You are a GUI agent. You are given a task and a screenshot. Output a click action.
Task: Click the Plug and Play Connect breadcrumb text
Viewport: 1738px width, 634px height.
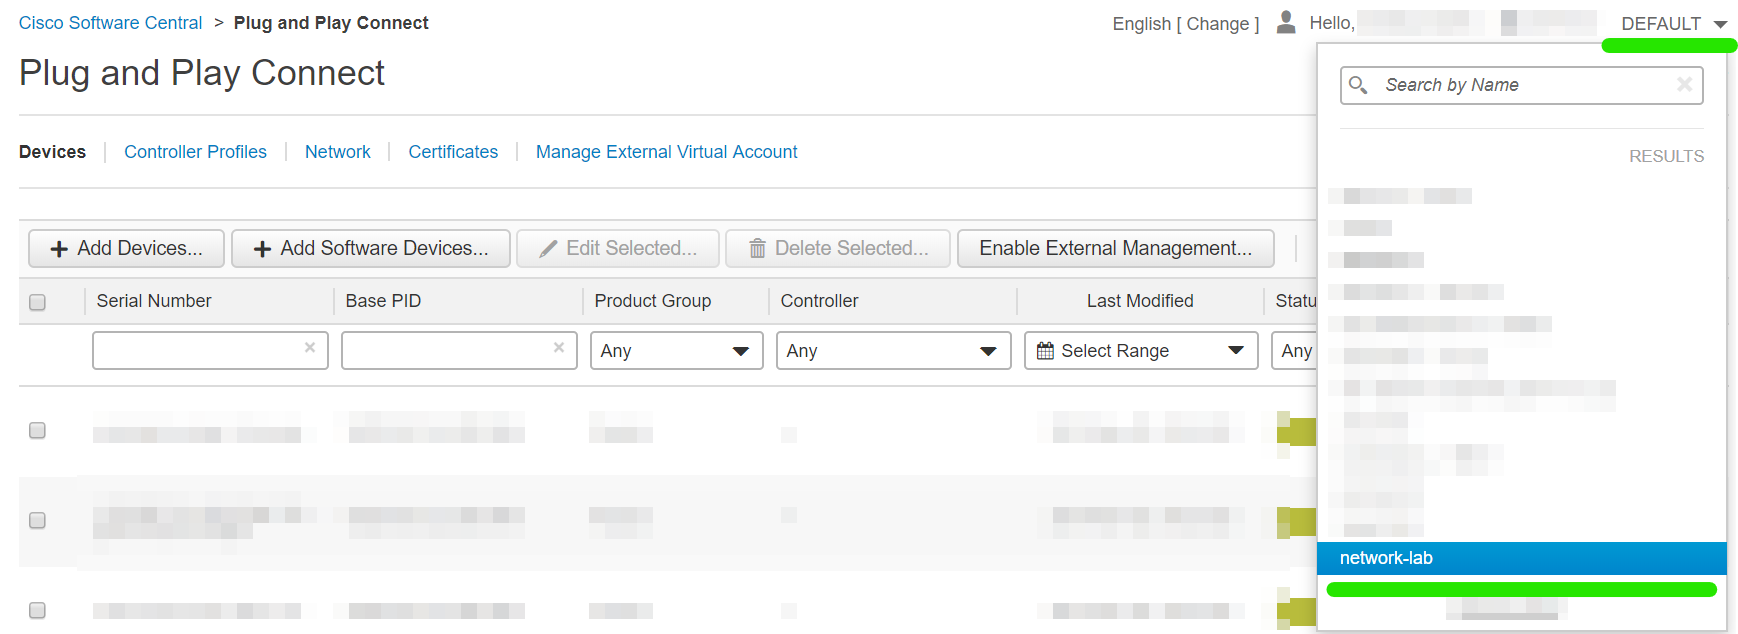click(331, 23)
